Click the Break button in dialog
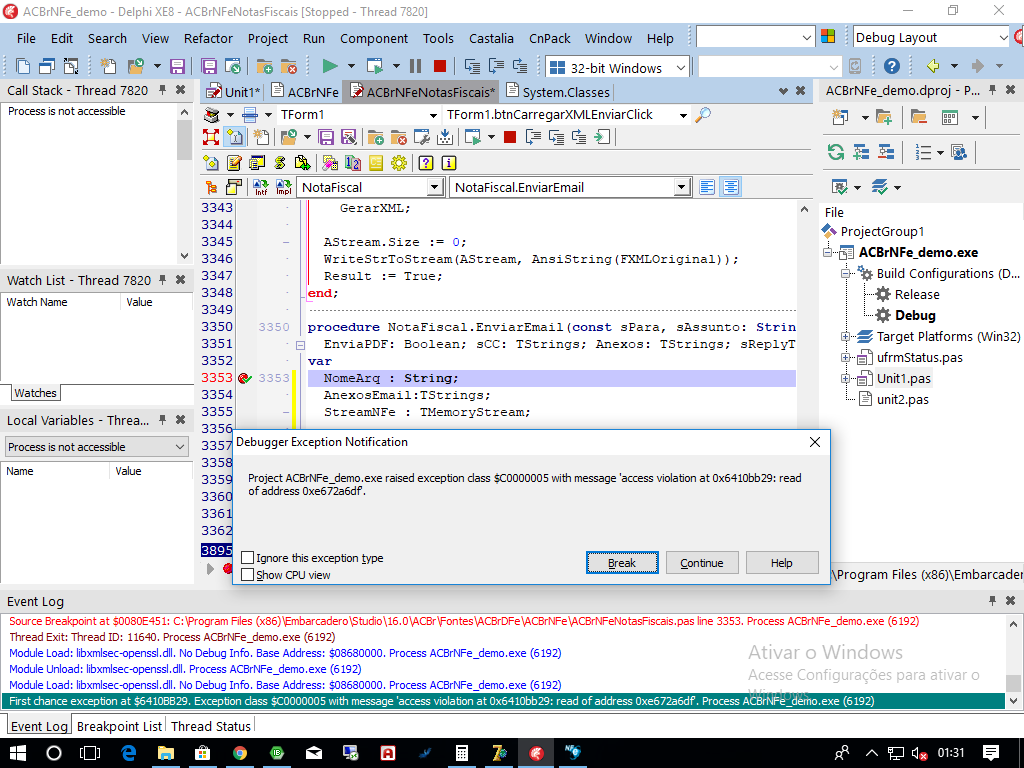The image size is (1024, 768). [622, 563]
